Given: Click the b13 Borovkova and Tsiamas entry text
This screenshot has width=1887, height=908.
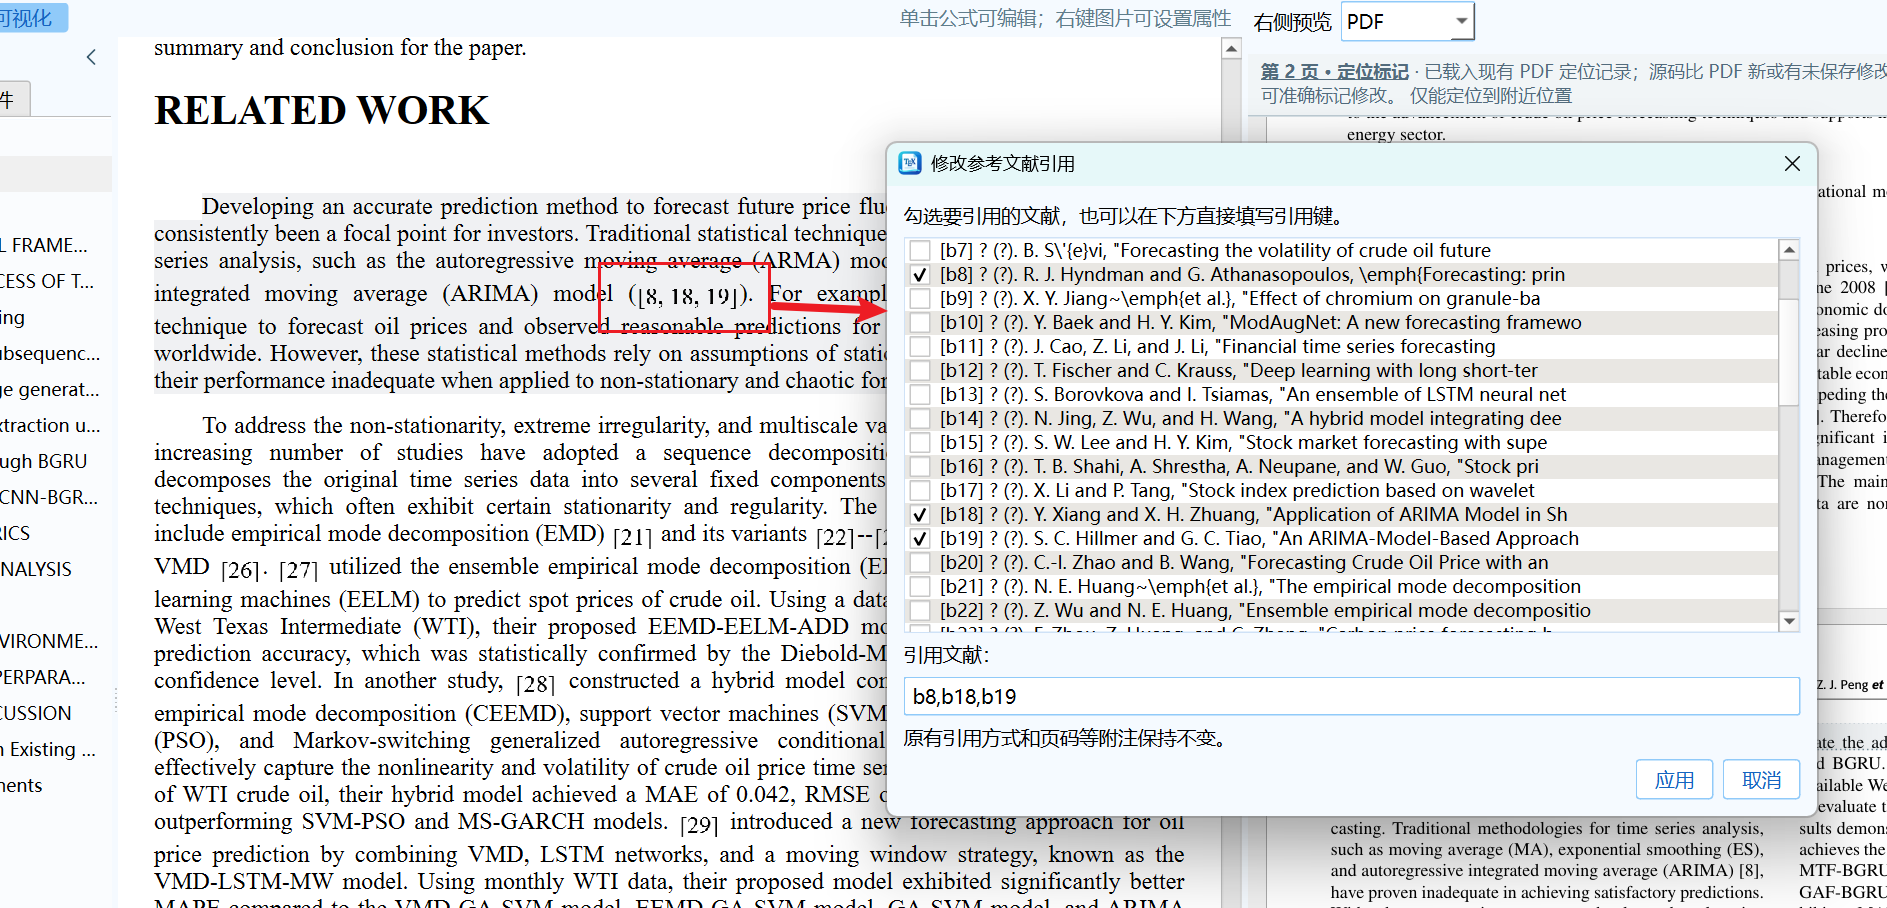Looking at the screenshot, I should point(1253,394).
